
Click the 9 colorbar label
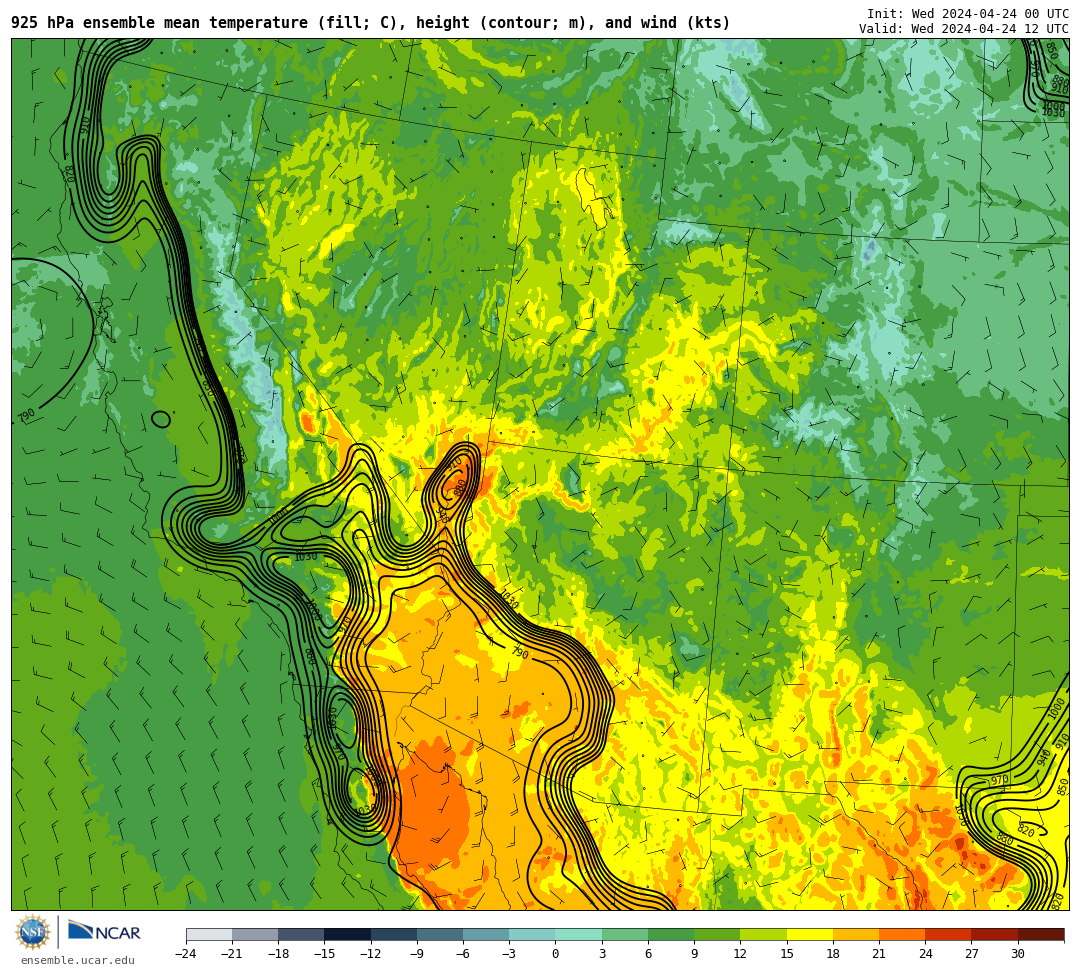coord(694,954)
